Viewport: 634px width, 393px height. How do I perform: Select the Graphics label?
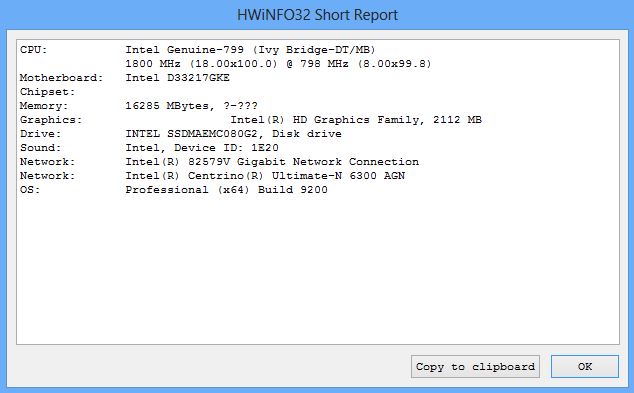pos(51,120)
